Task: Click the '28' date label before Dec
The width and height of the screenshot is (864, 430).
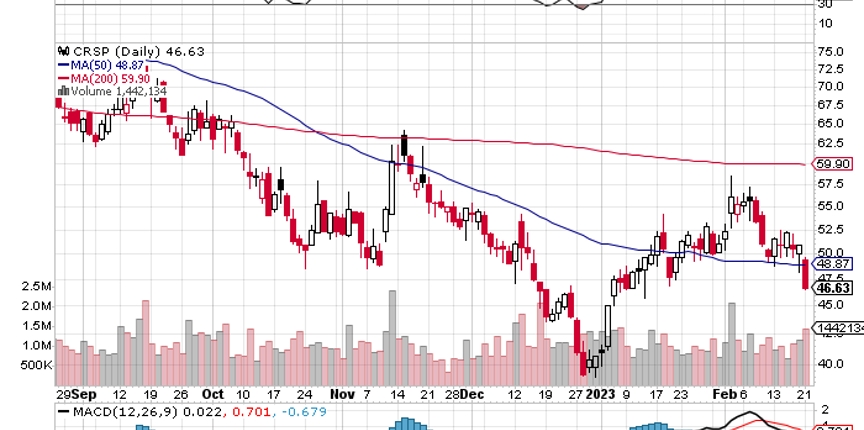Action: pyautogui.click(x=452, y=395)
